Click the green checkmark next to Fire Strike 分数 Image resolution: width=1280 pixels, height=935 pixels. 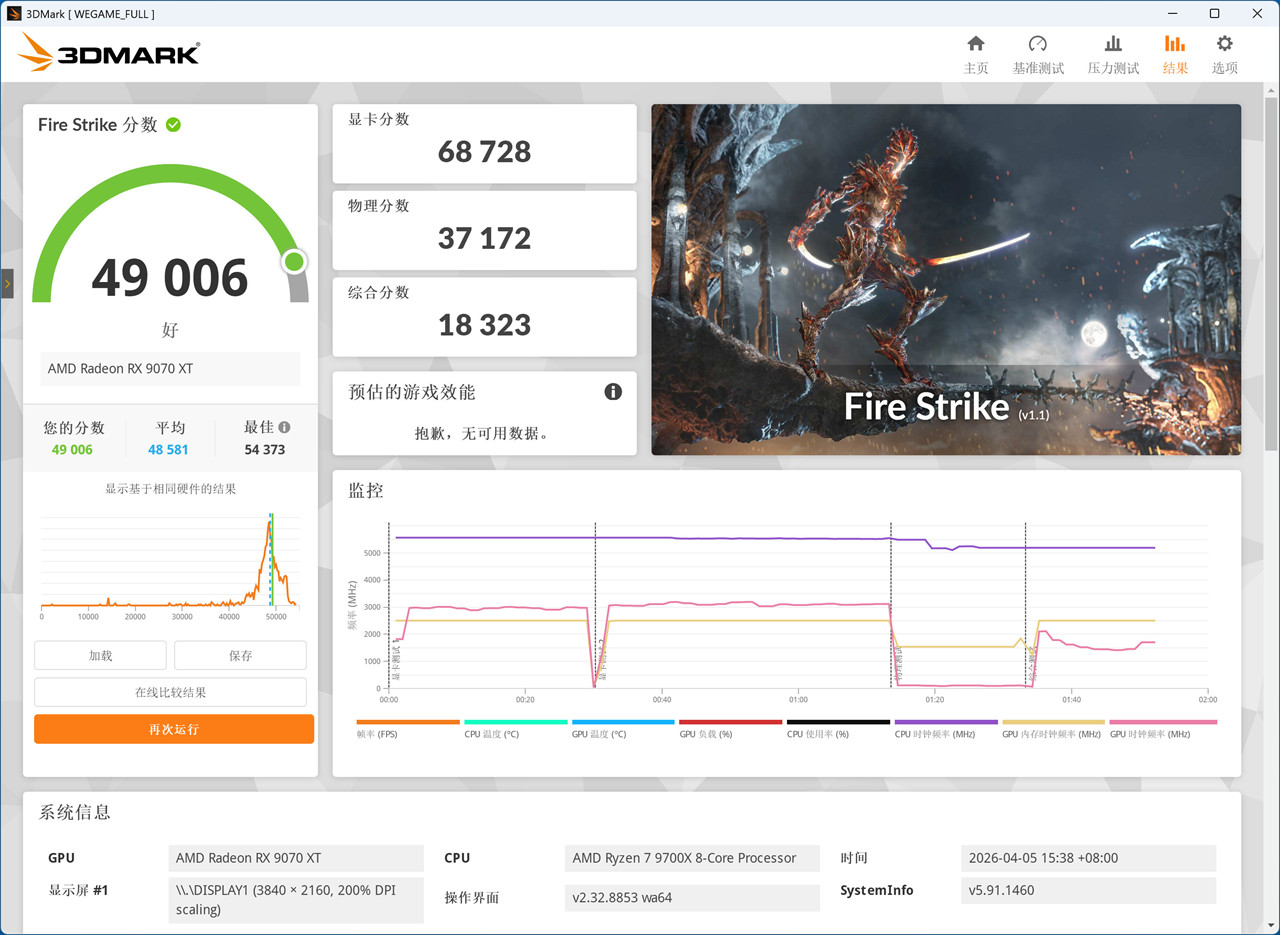point(172,124)
